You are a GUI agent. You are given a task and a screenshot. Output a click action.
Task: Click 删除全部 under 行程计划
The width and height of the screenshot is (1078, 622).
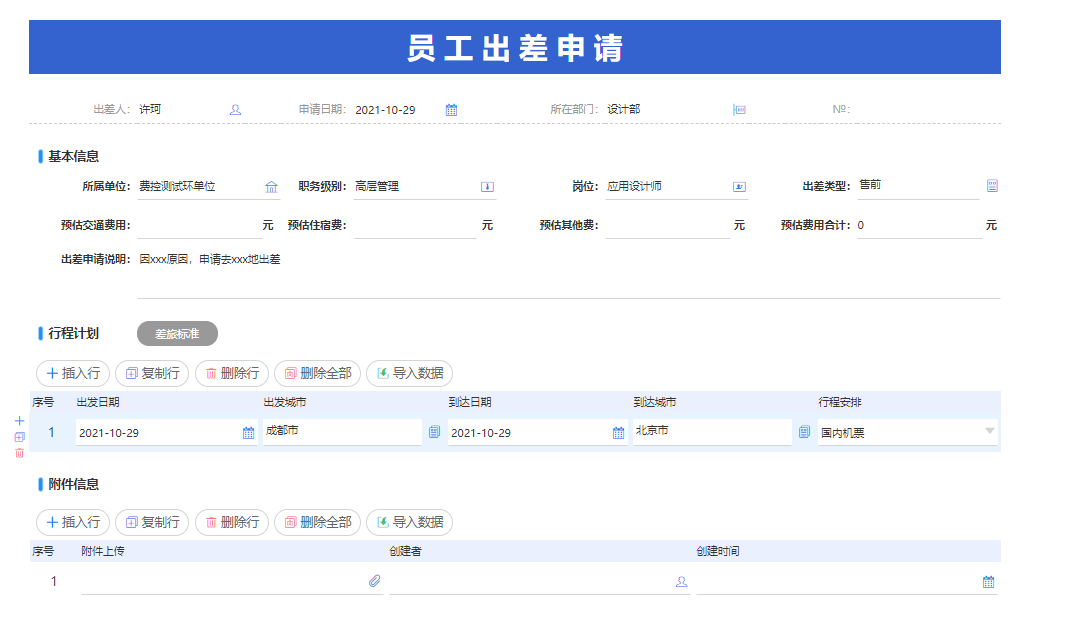coord(318,373)
